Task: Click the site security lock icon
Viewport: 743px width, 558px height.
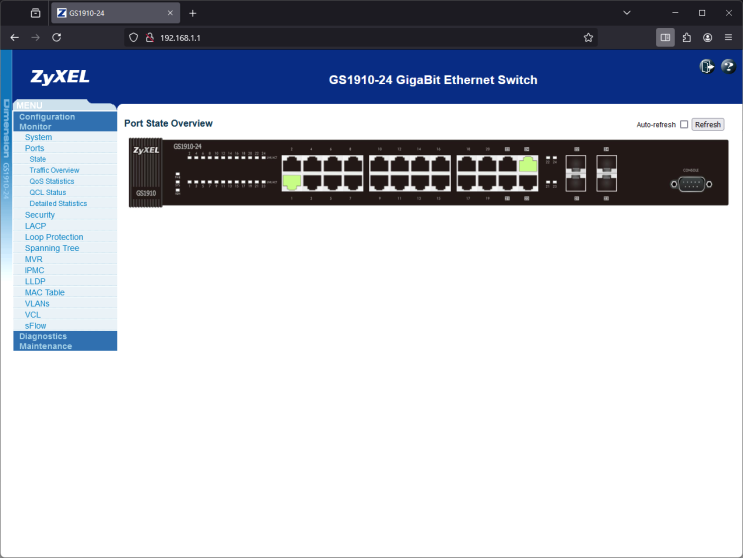Action: pos(150,38)
